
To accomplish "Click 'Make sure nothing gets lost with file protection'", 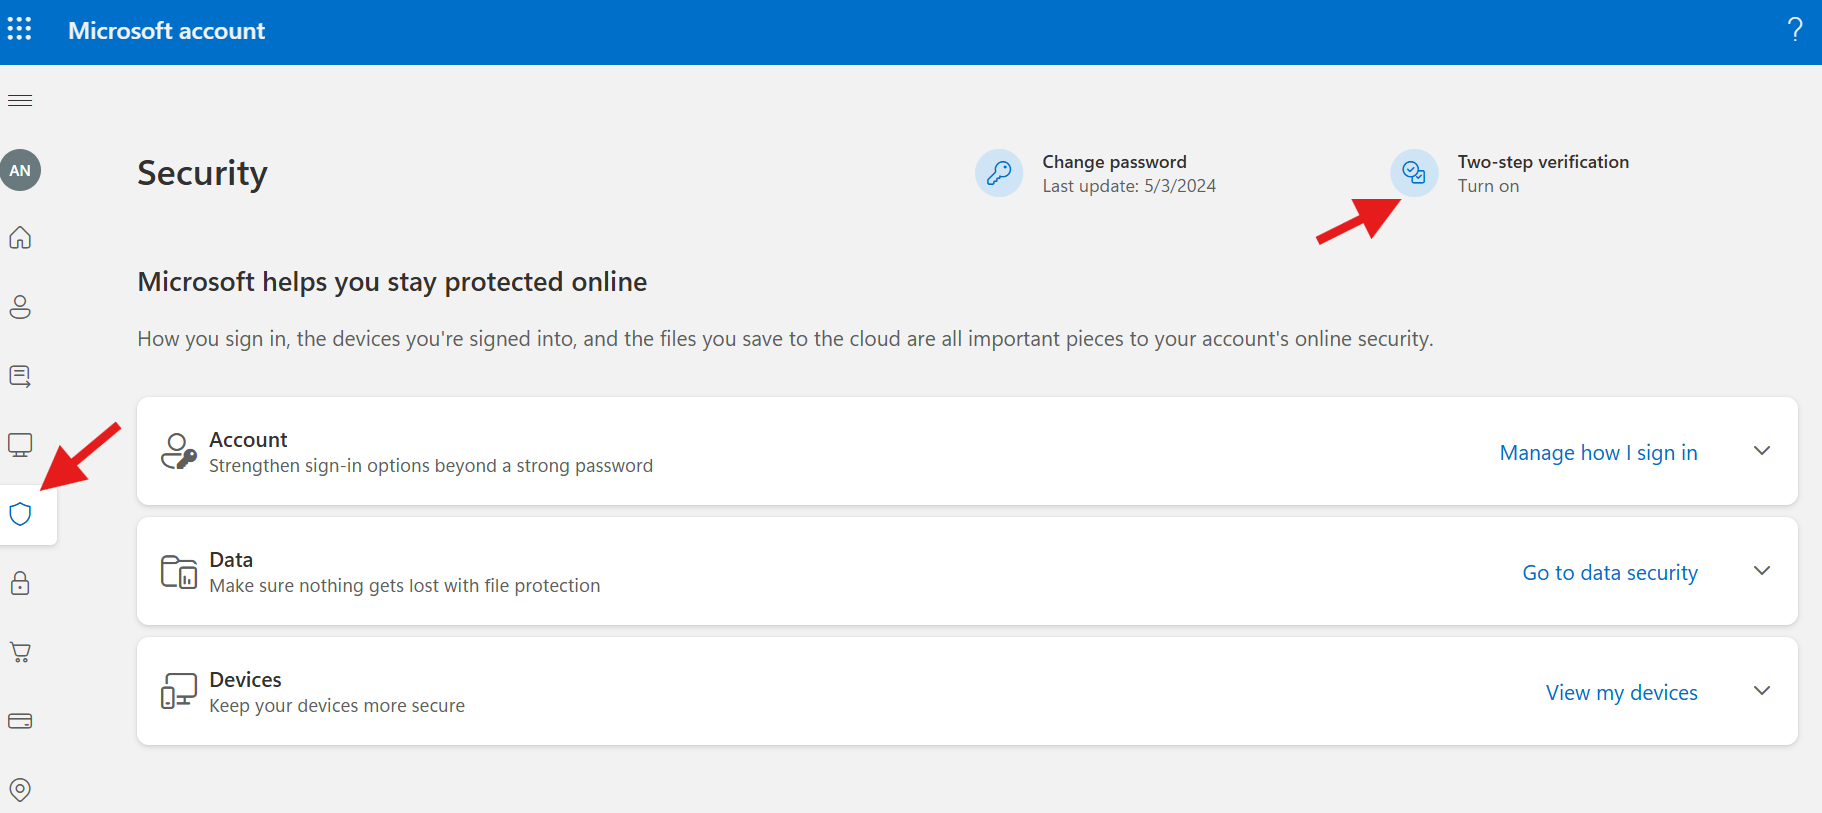I will (x=405, y=586).
